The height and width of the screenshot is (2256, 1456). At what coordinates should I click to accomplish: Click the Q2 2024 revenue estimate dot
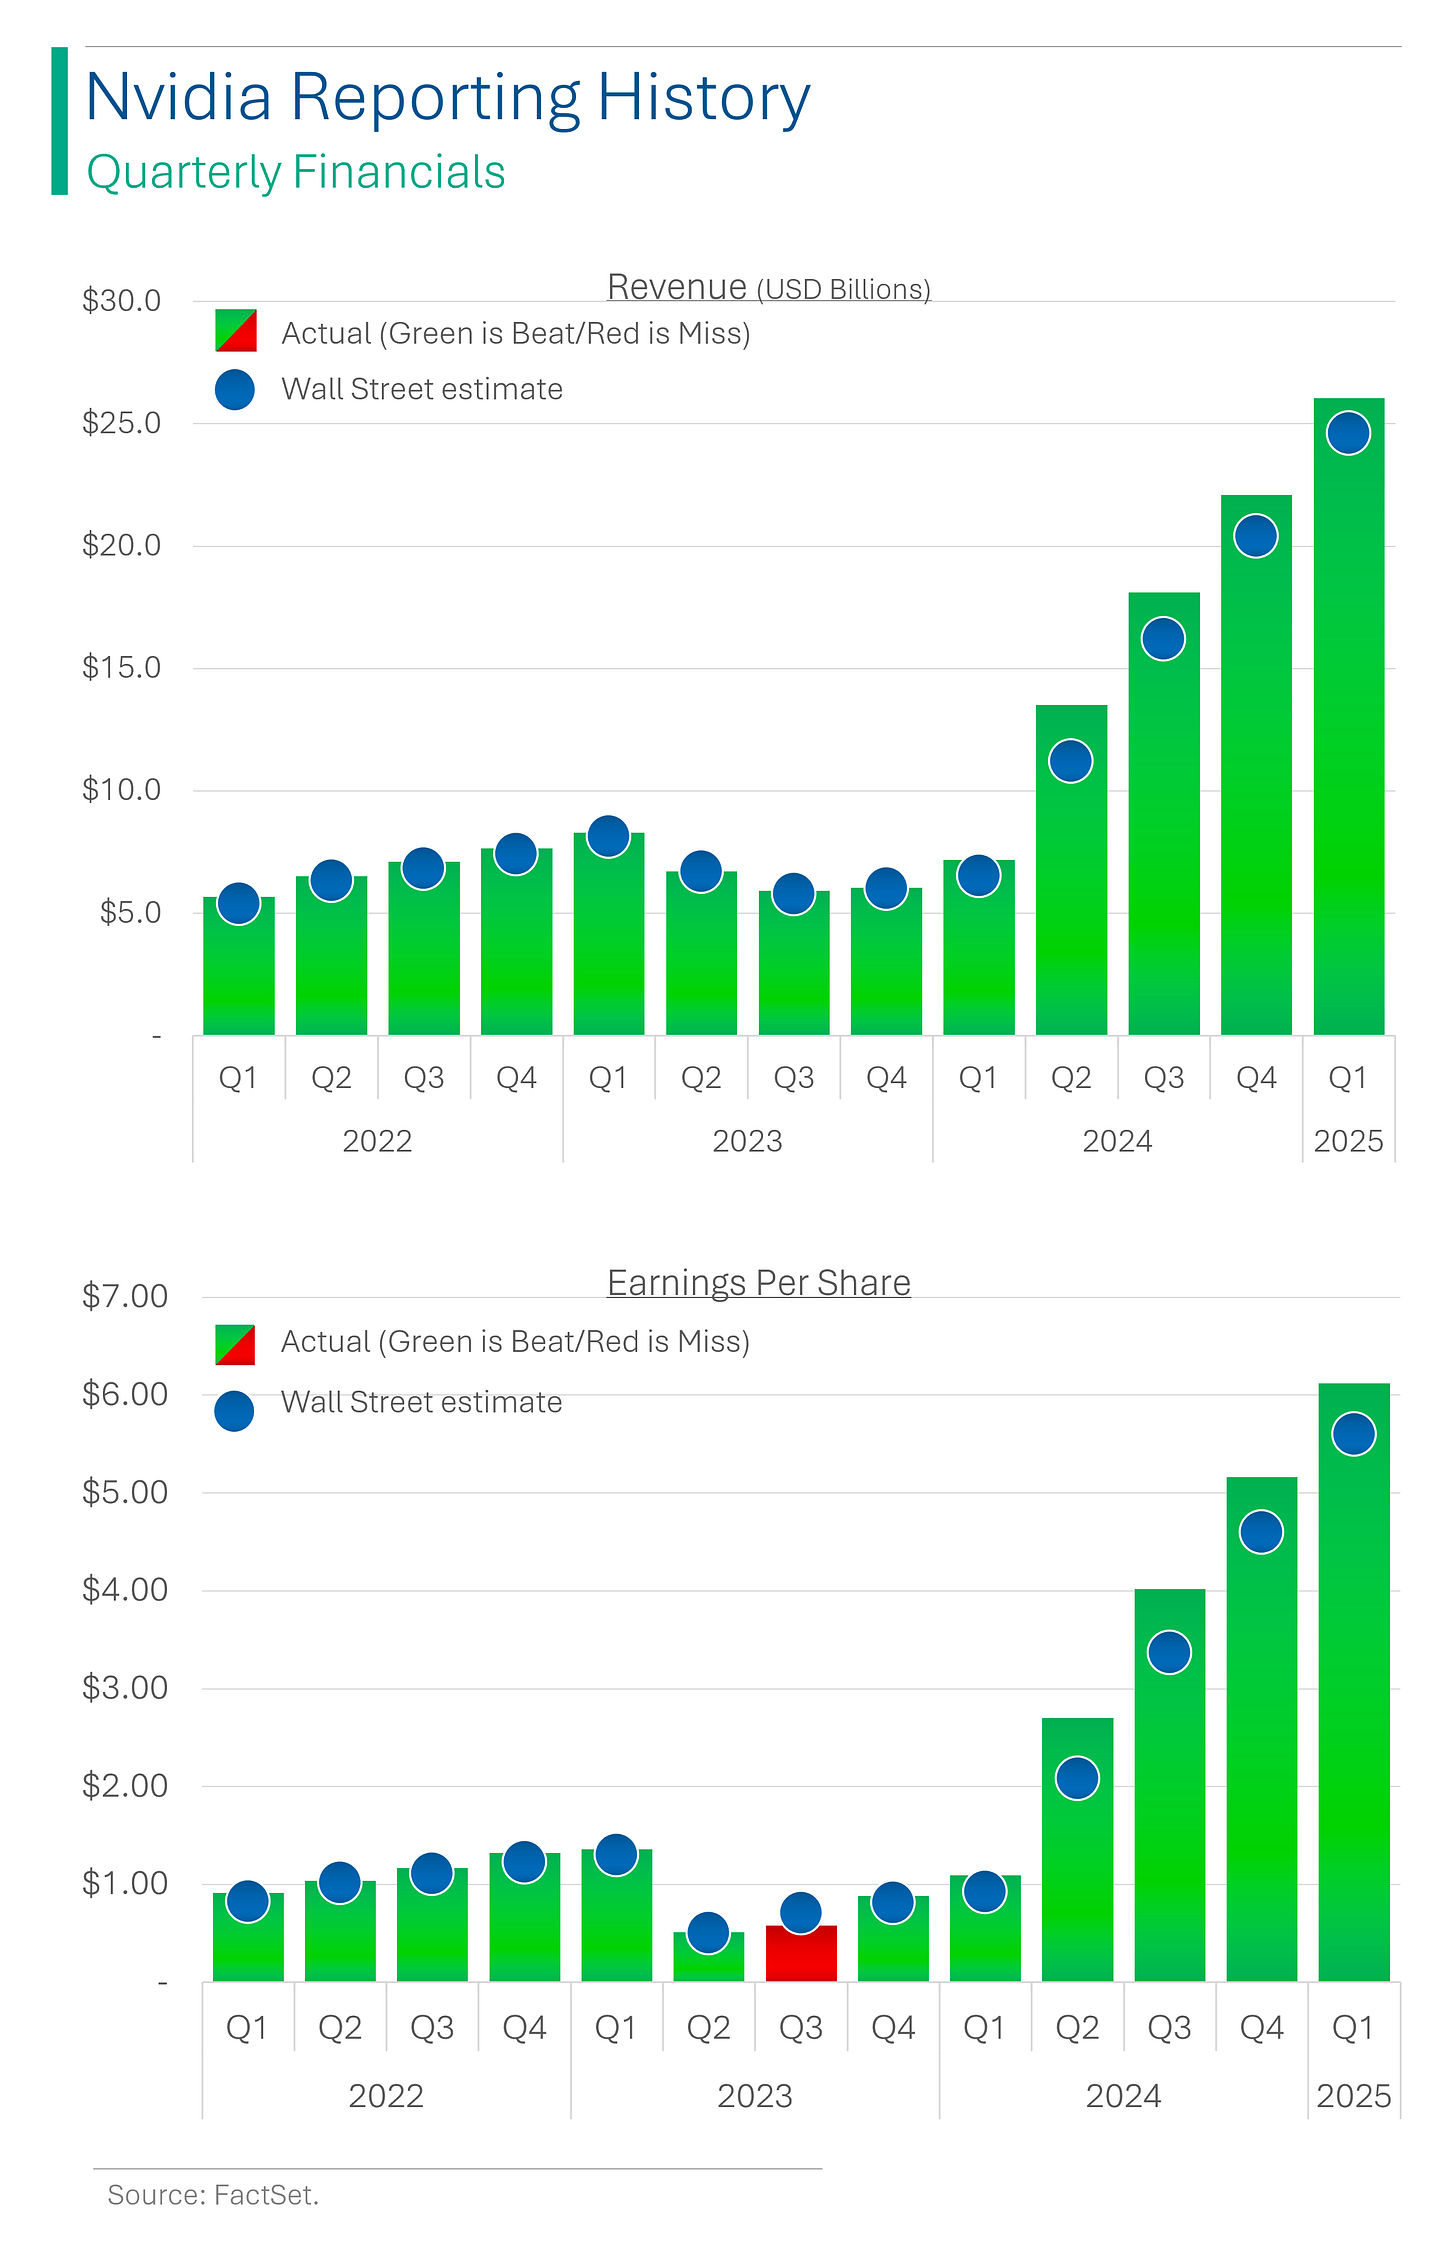[x=1071, y=761]
